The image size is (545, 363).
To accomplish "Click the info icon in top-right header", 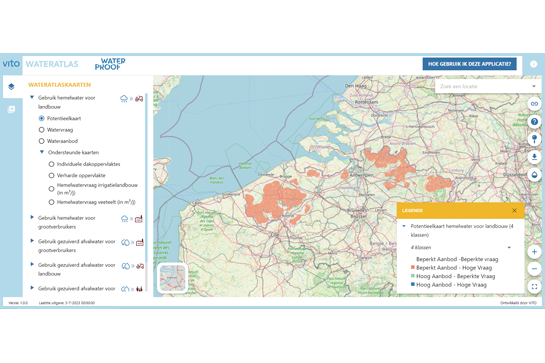I will click(x=534, y=64).
